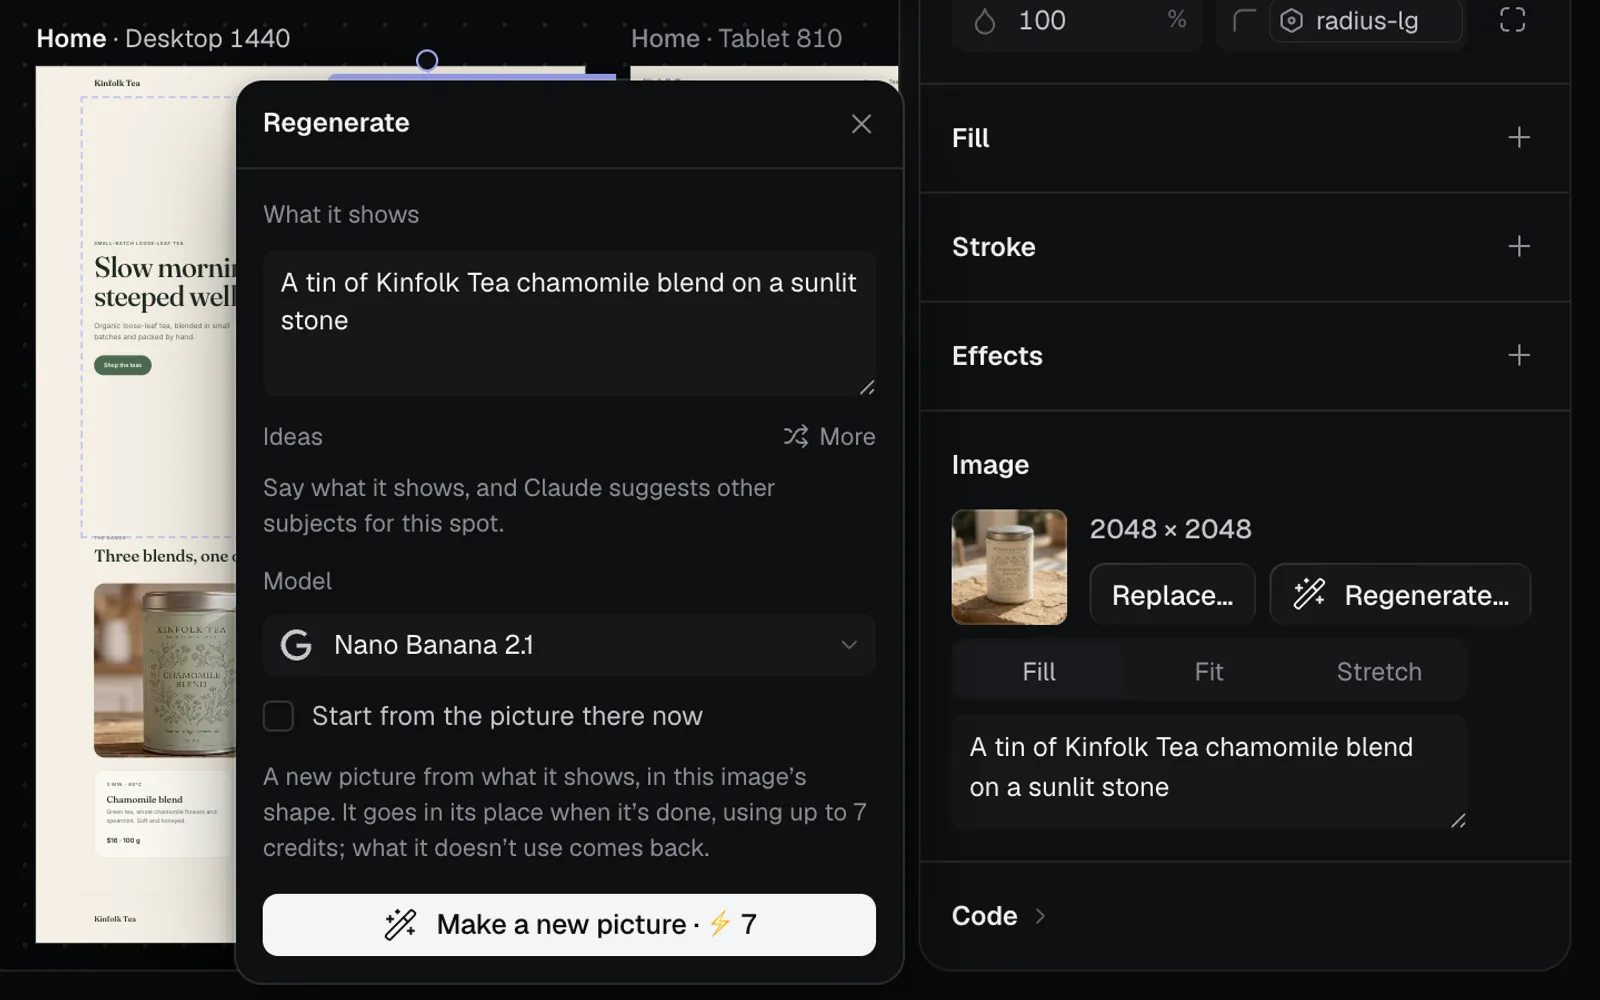Click the image description field in Image panel
This screenshot has width=1600, height=1000.
point(1209,771)
